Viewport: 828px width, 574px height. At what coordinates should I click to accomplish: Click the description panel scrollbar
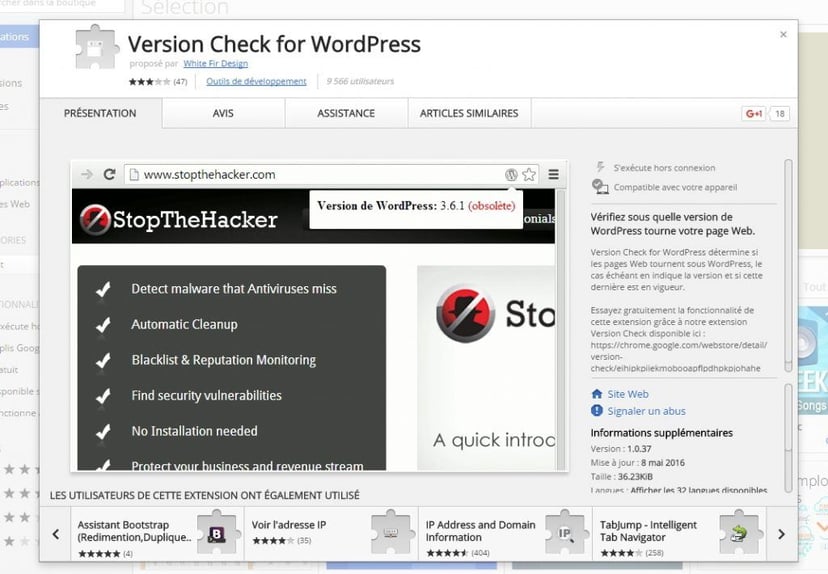788,266
